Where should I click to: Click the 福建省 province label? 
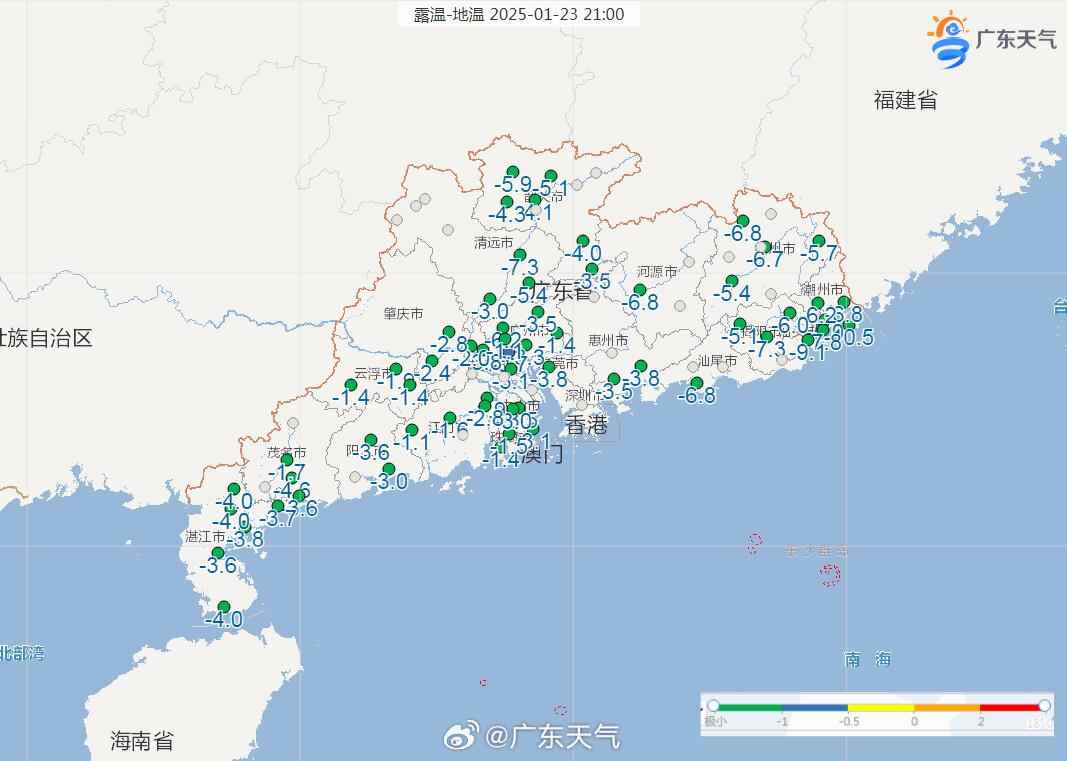(x=905, y=100)
